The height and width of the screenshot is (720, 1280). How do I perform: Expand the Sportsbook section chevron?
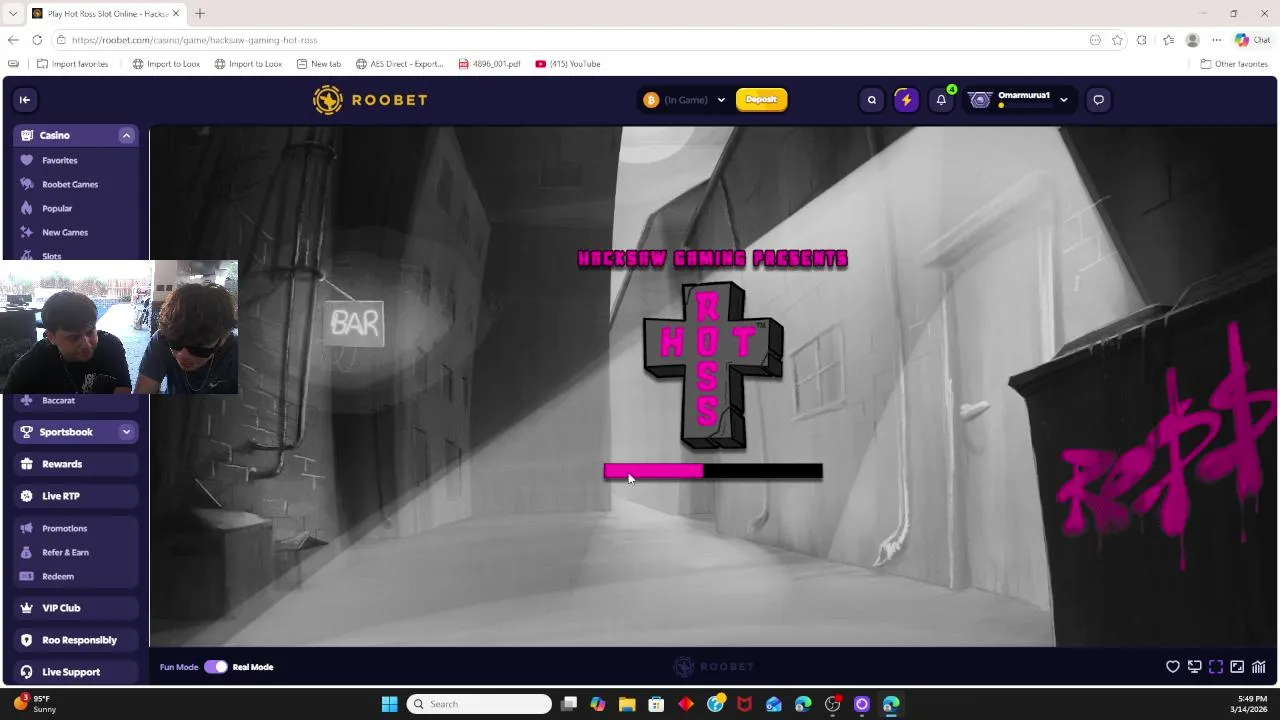[x=126, y=432]
